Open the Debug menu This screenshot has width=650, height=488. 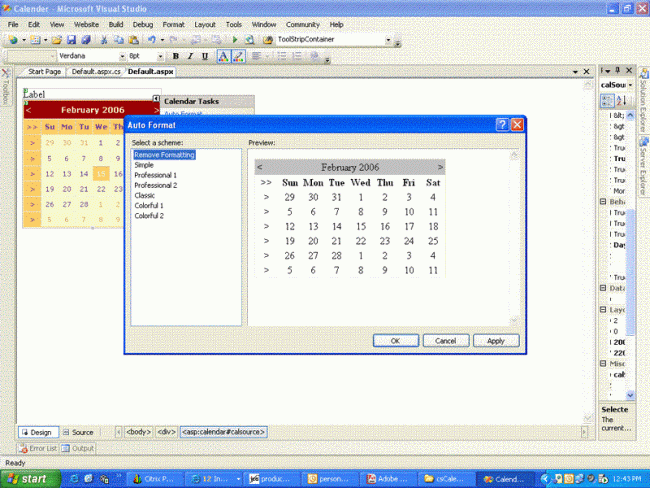click(143, 24)
